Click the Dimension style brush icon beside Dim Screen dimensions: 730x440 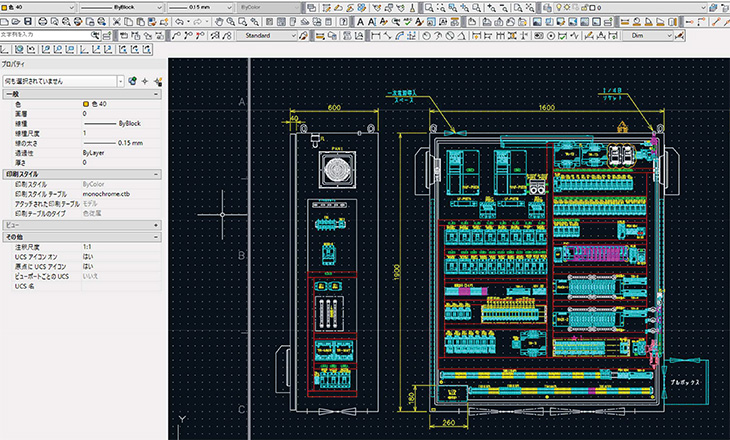click(x=679, y=35)
